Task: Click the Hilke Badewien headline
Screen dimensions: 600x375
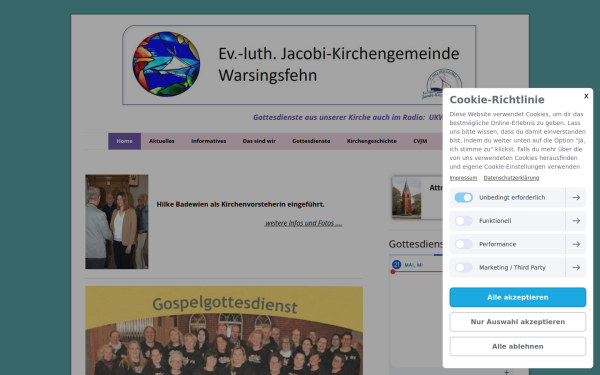Action: pos(240,204)
